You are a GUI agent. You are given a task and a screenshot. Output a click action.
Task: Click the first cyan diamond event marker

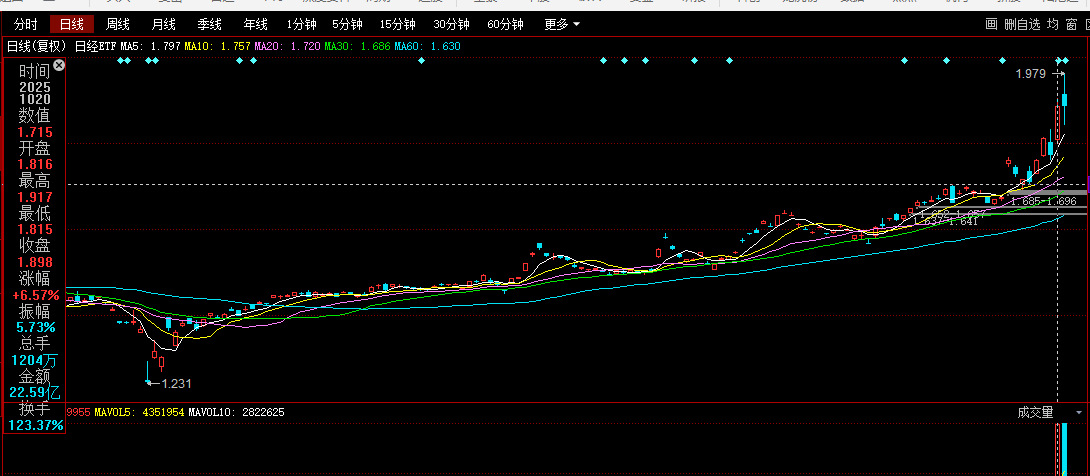click(120, 61)
